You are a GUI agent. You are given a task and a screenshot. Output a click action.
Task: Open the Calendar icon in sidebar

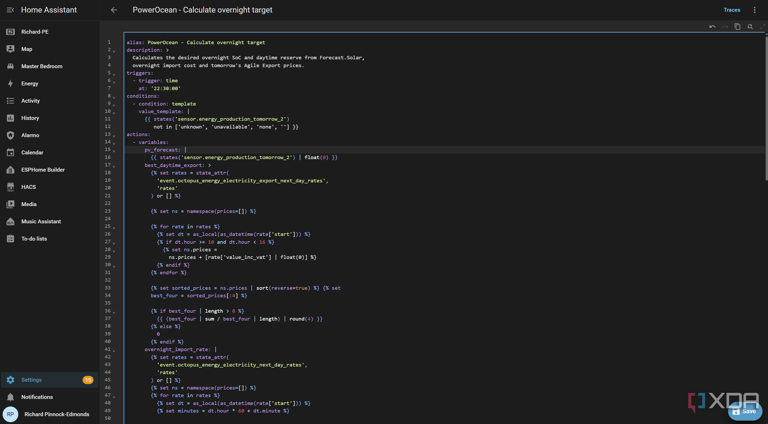pyautogui.click(x=10, y=152)
